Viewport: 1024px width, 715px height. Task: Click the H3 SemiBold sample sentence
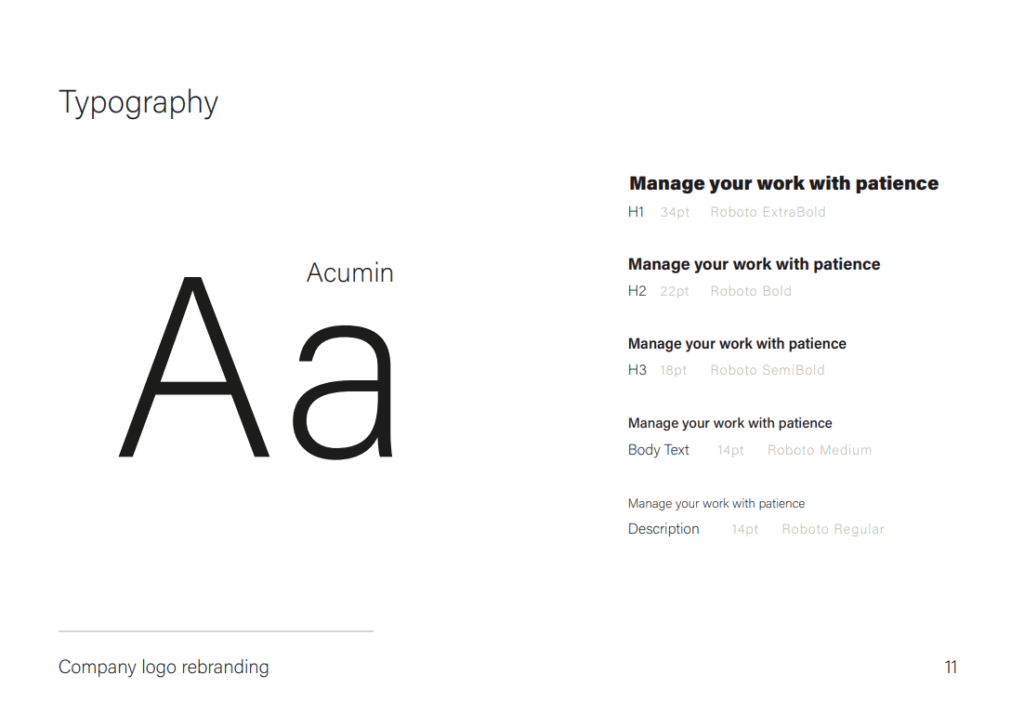tap(737, 344)
